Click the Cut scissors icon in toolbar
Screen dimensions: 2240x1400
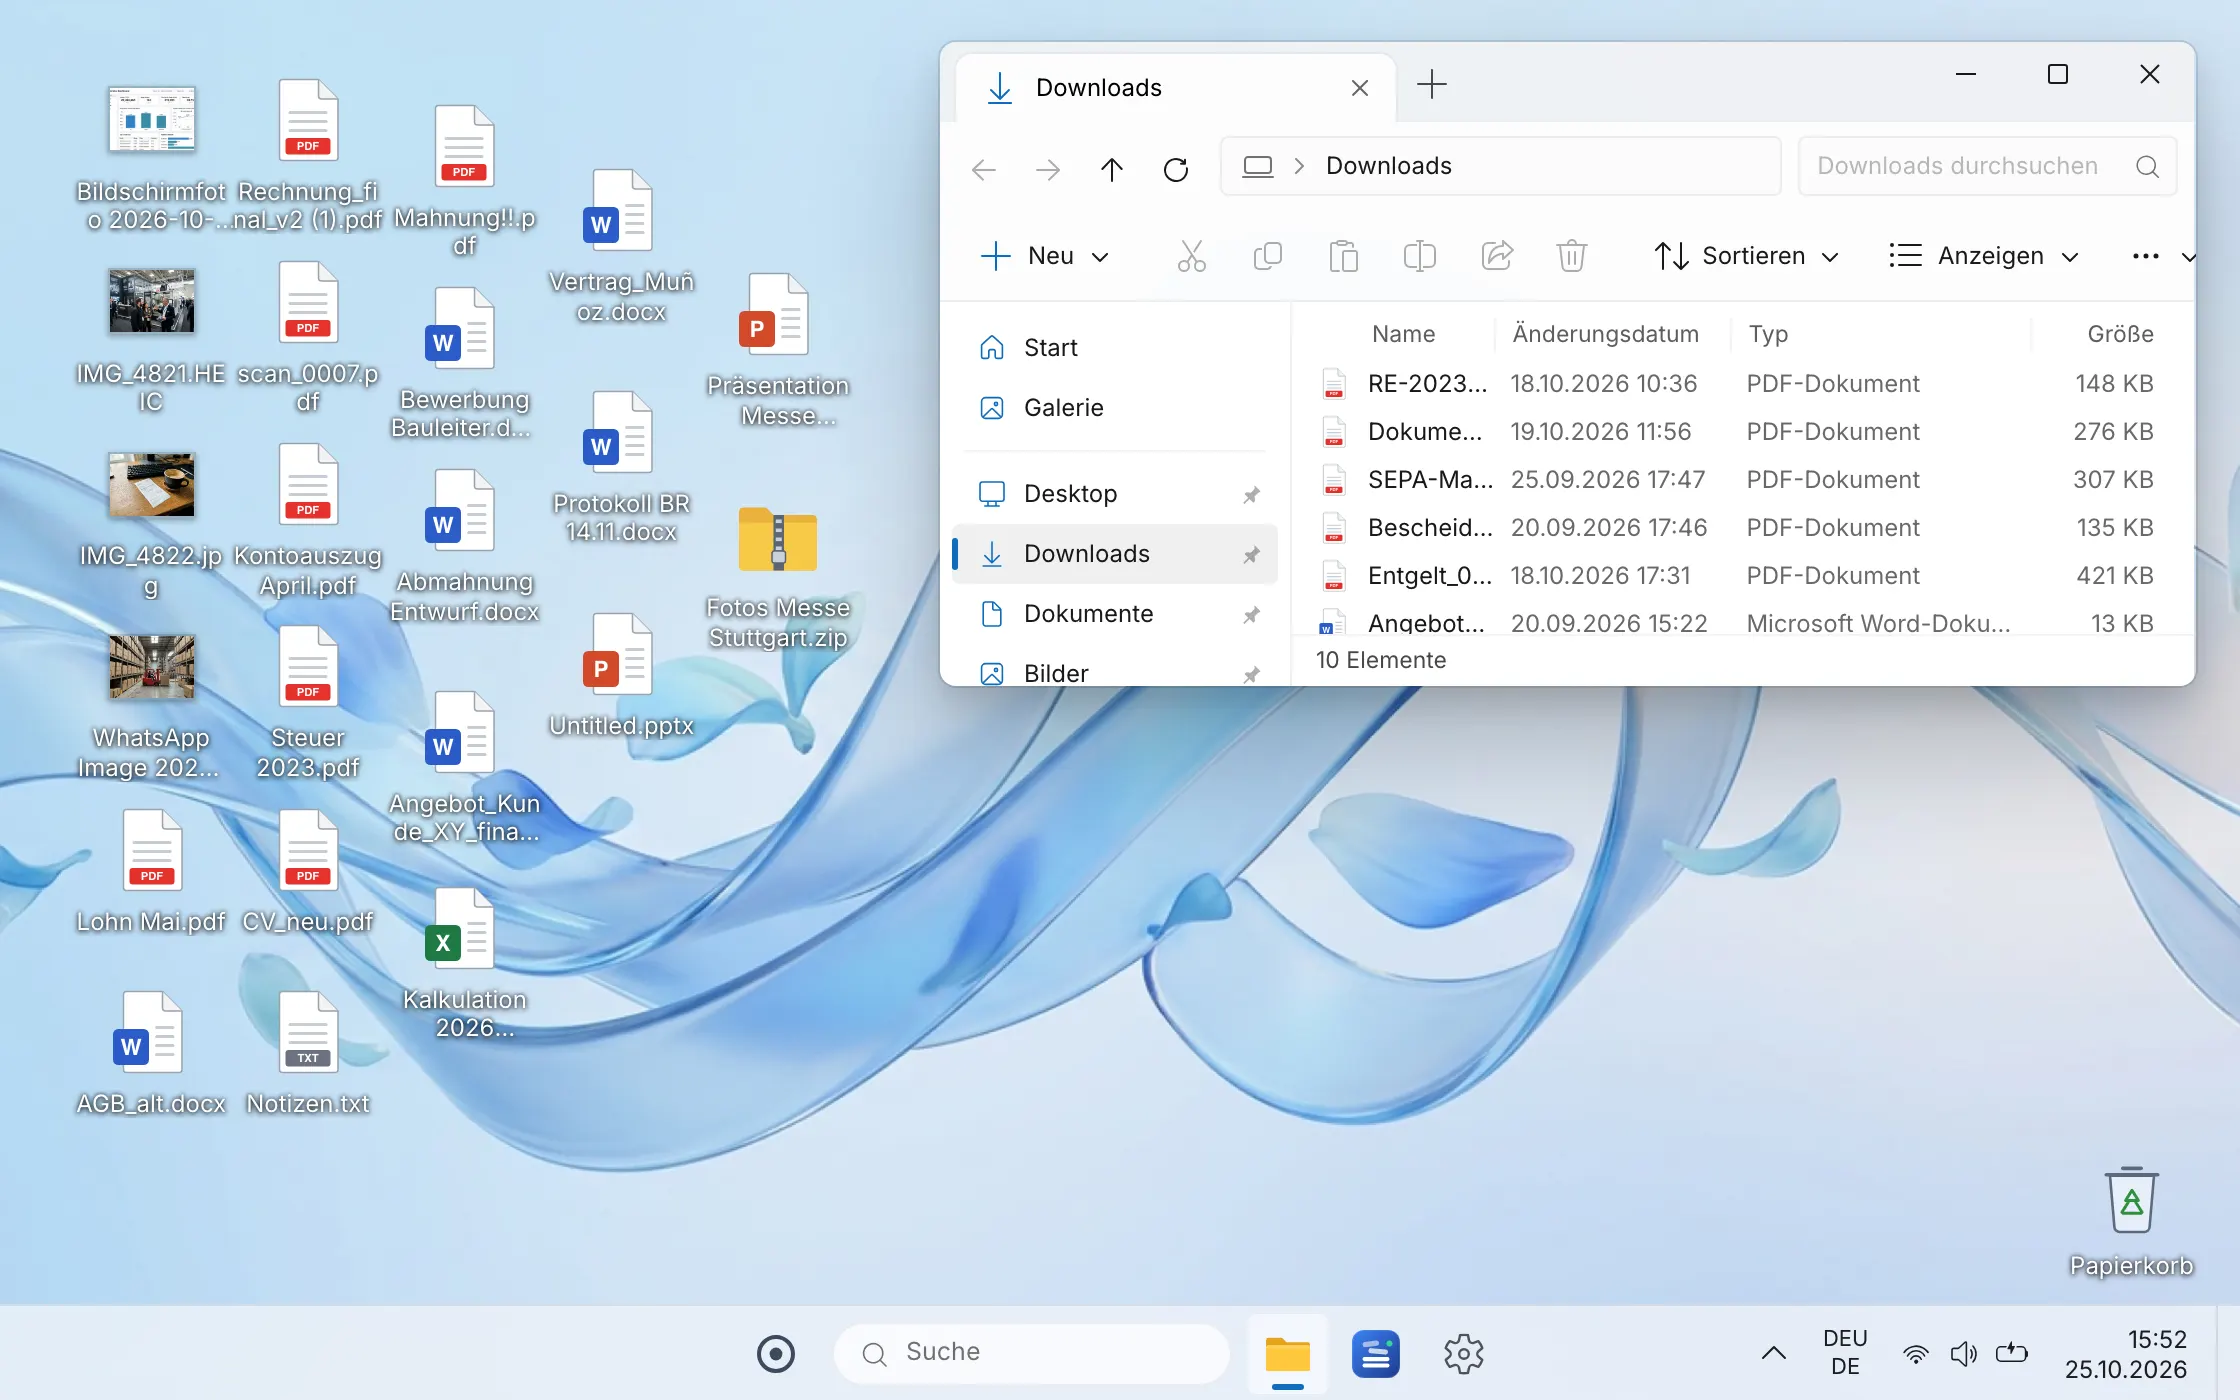click(x=1191, y=256)
